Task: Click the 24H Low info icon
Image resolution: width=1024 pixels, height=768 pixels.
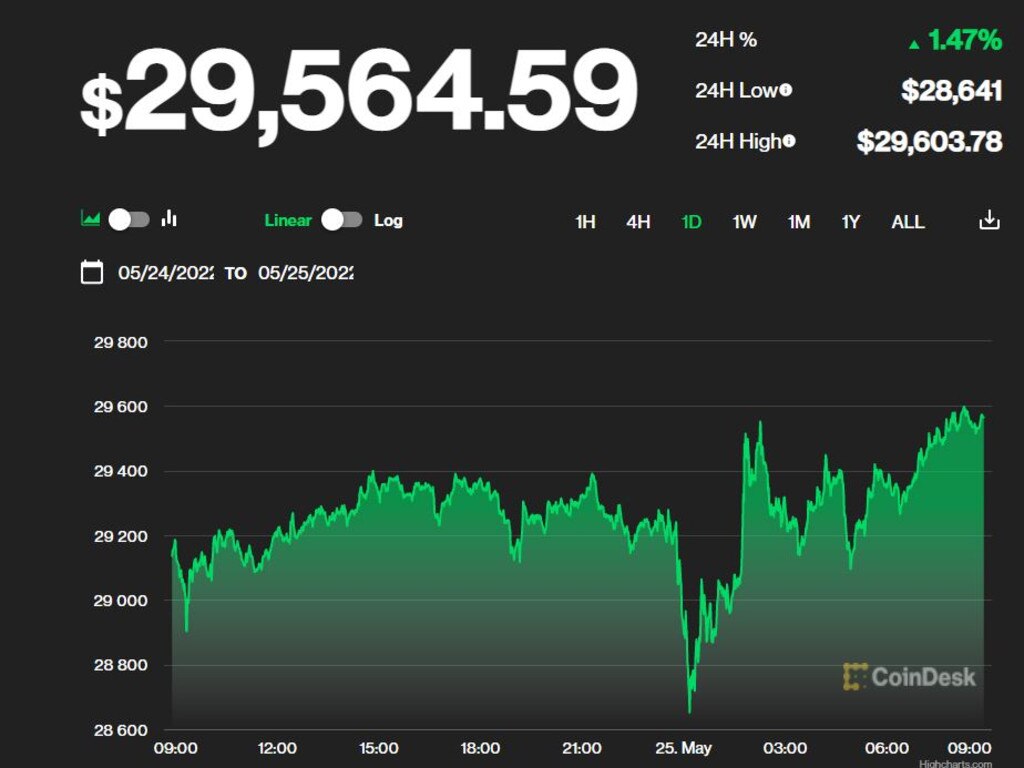Action: [786, 90]
